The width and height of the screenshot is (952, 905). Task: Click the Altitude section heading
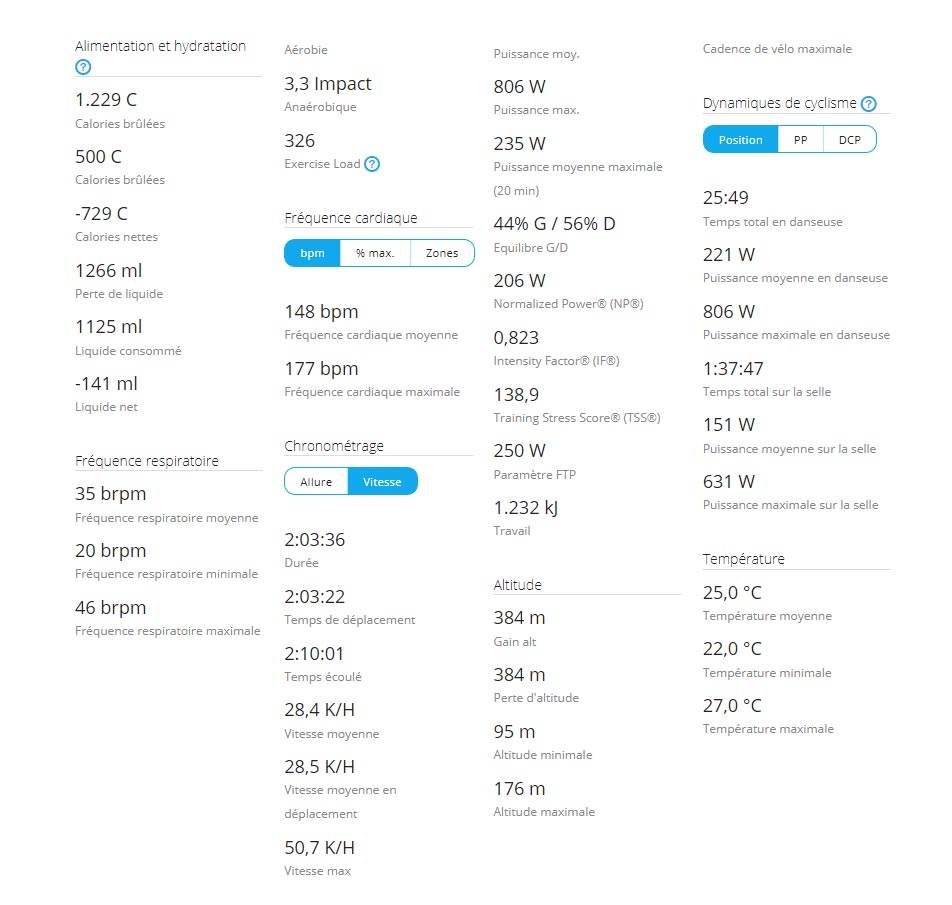[518, 585]
